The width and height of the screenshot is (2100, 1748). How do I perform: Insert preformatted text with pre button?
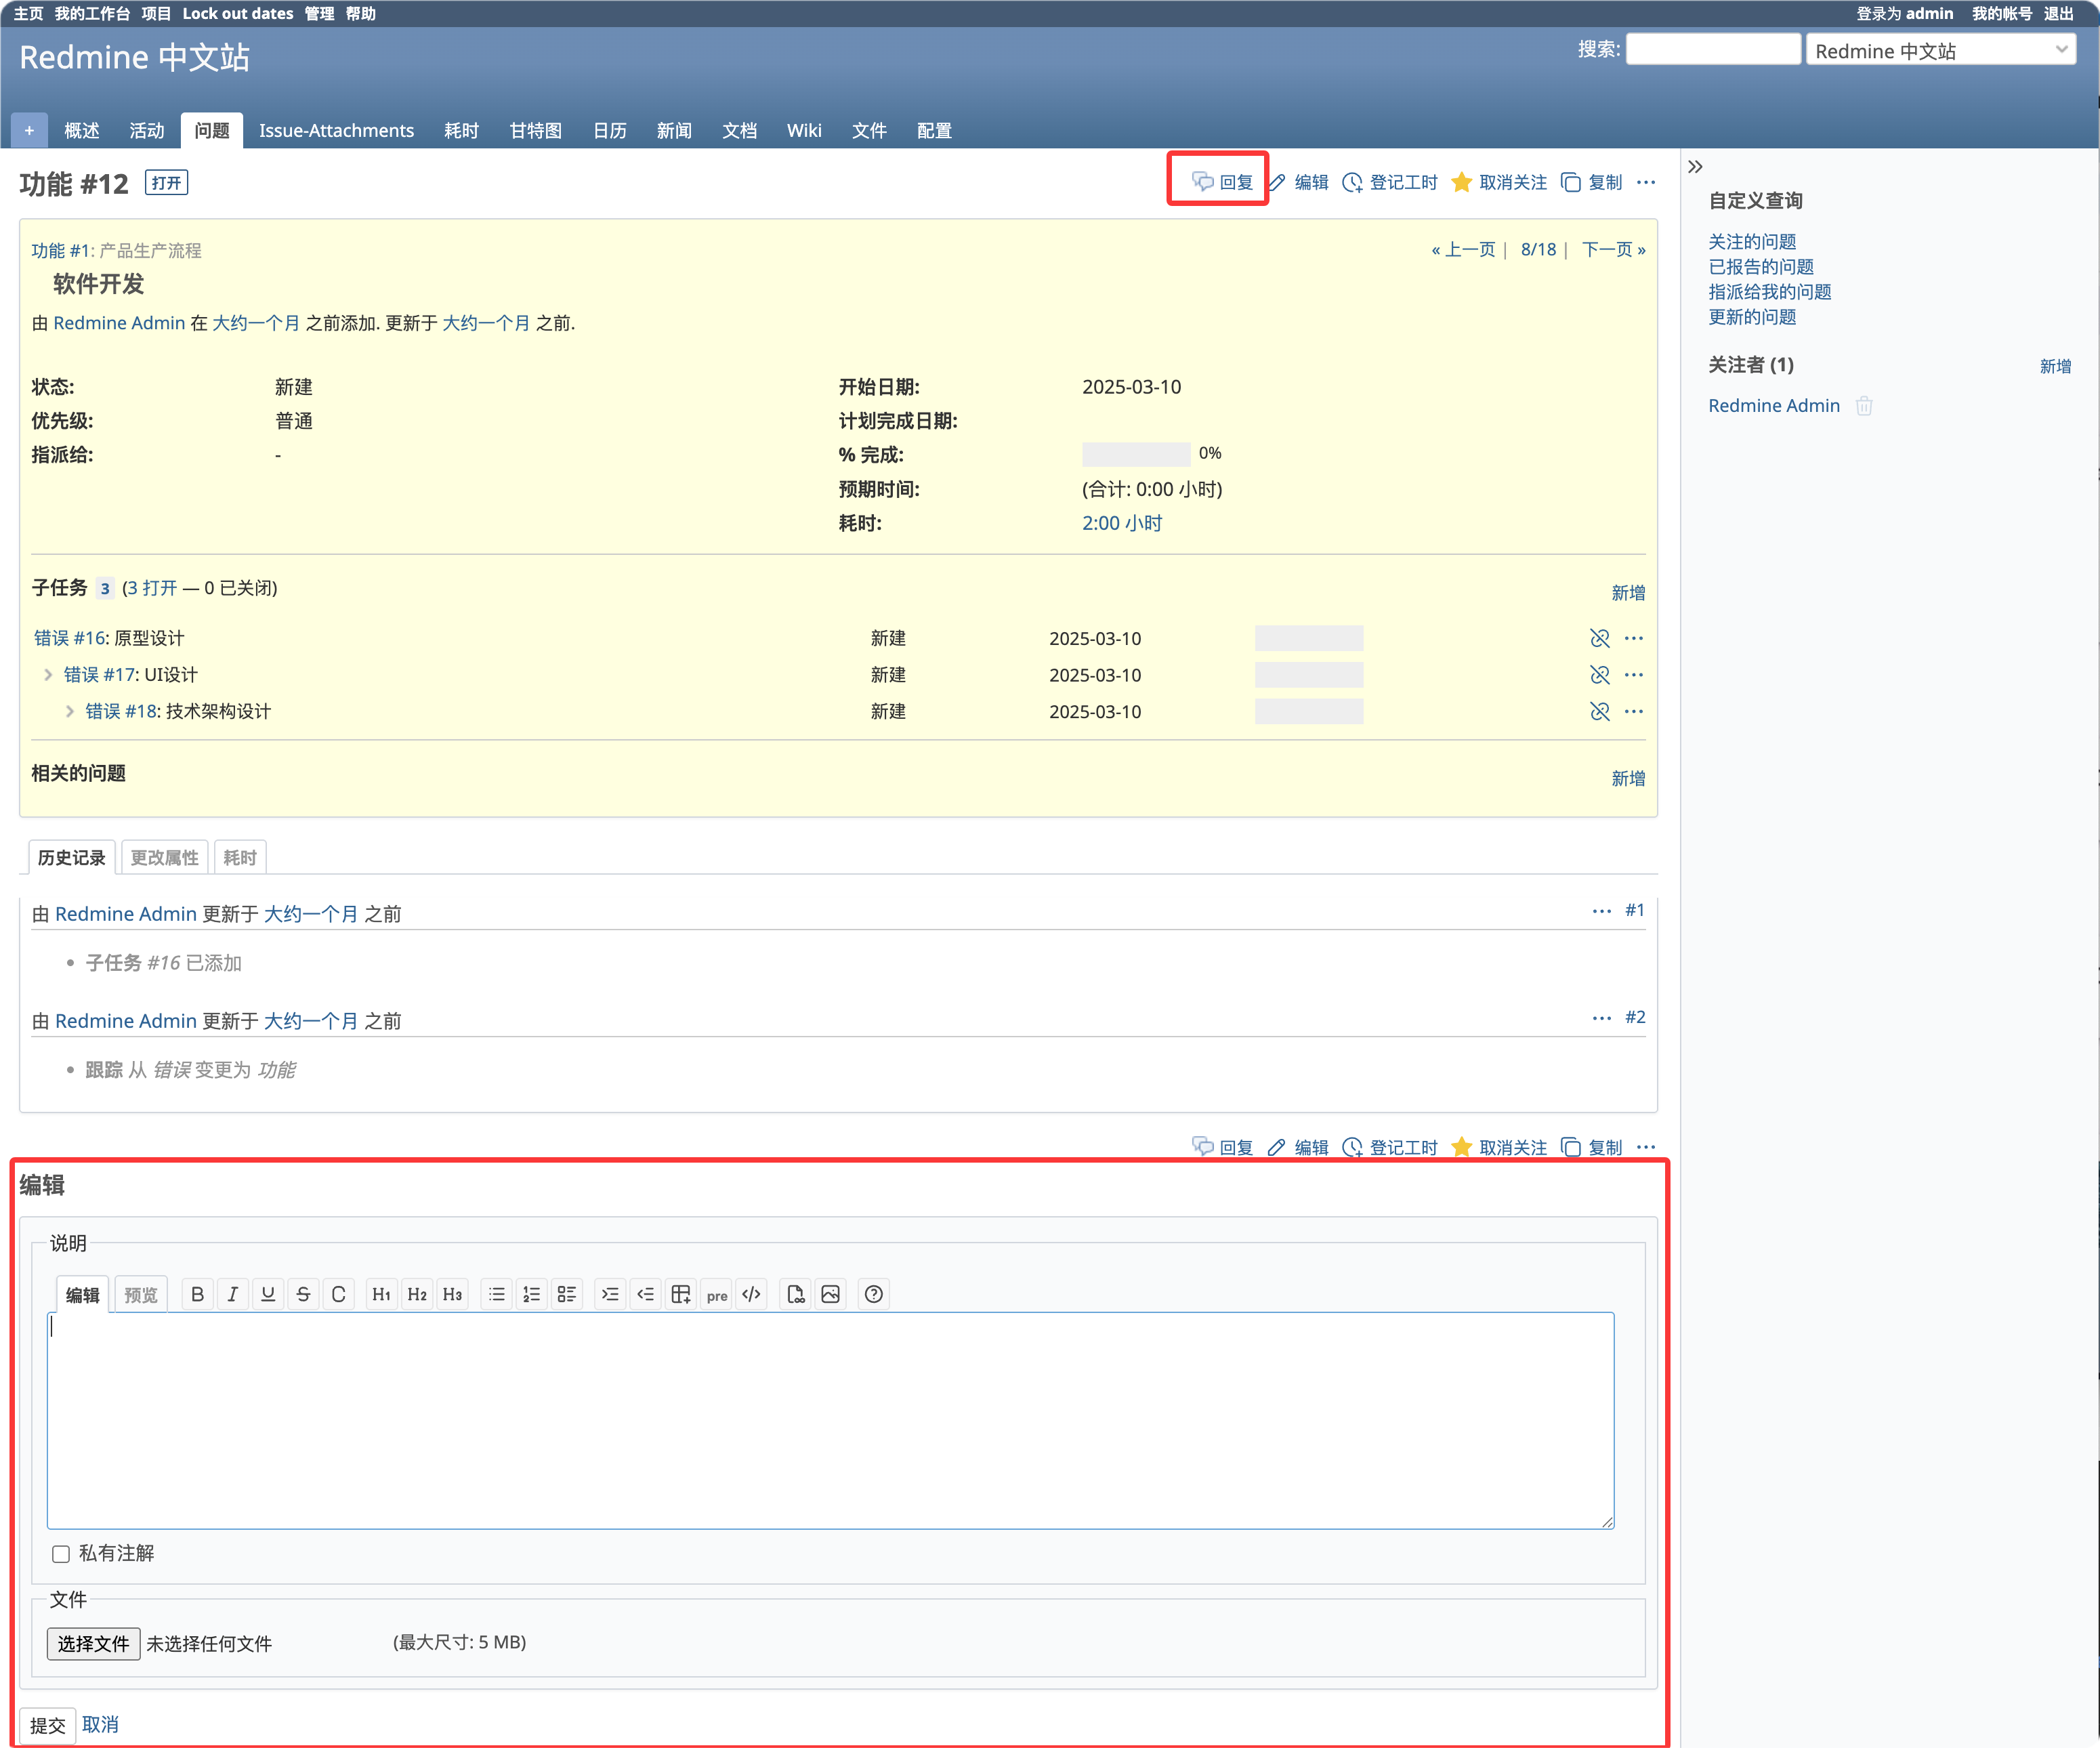pyautogui.click(x=716, y=1294)
